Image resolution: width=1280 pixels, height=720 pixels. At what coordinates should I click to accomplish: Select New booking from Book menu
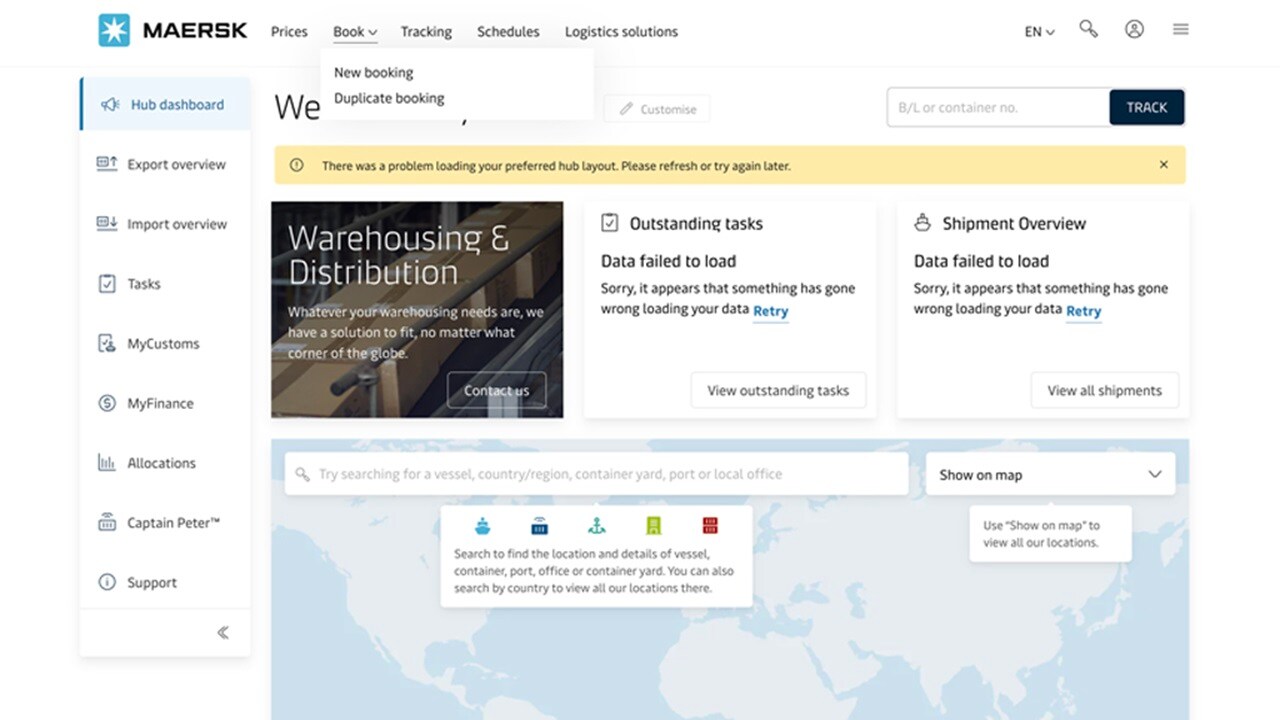[373, 72]
